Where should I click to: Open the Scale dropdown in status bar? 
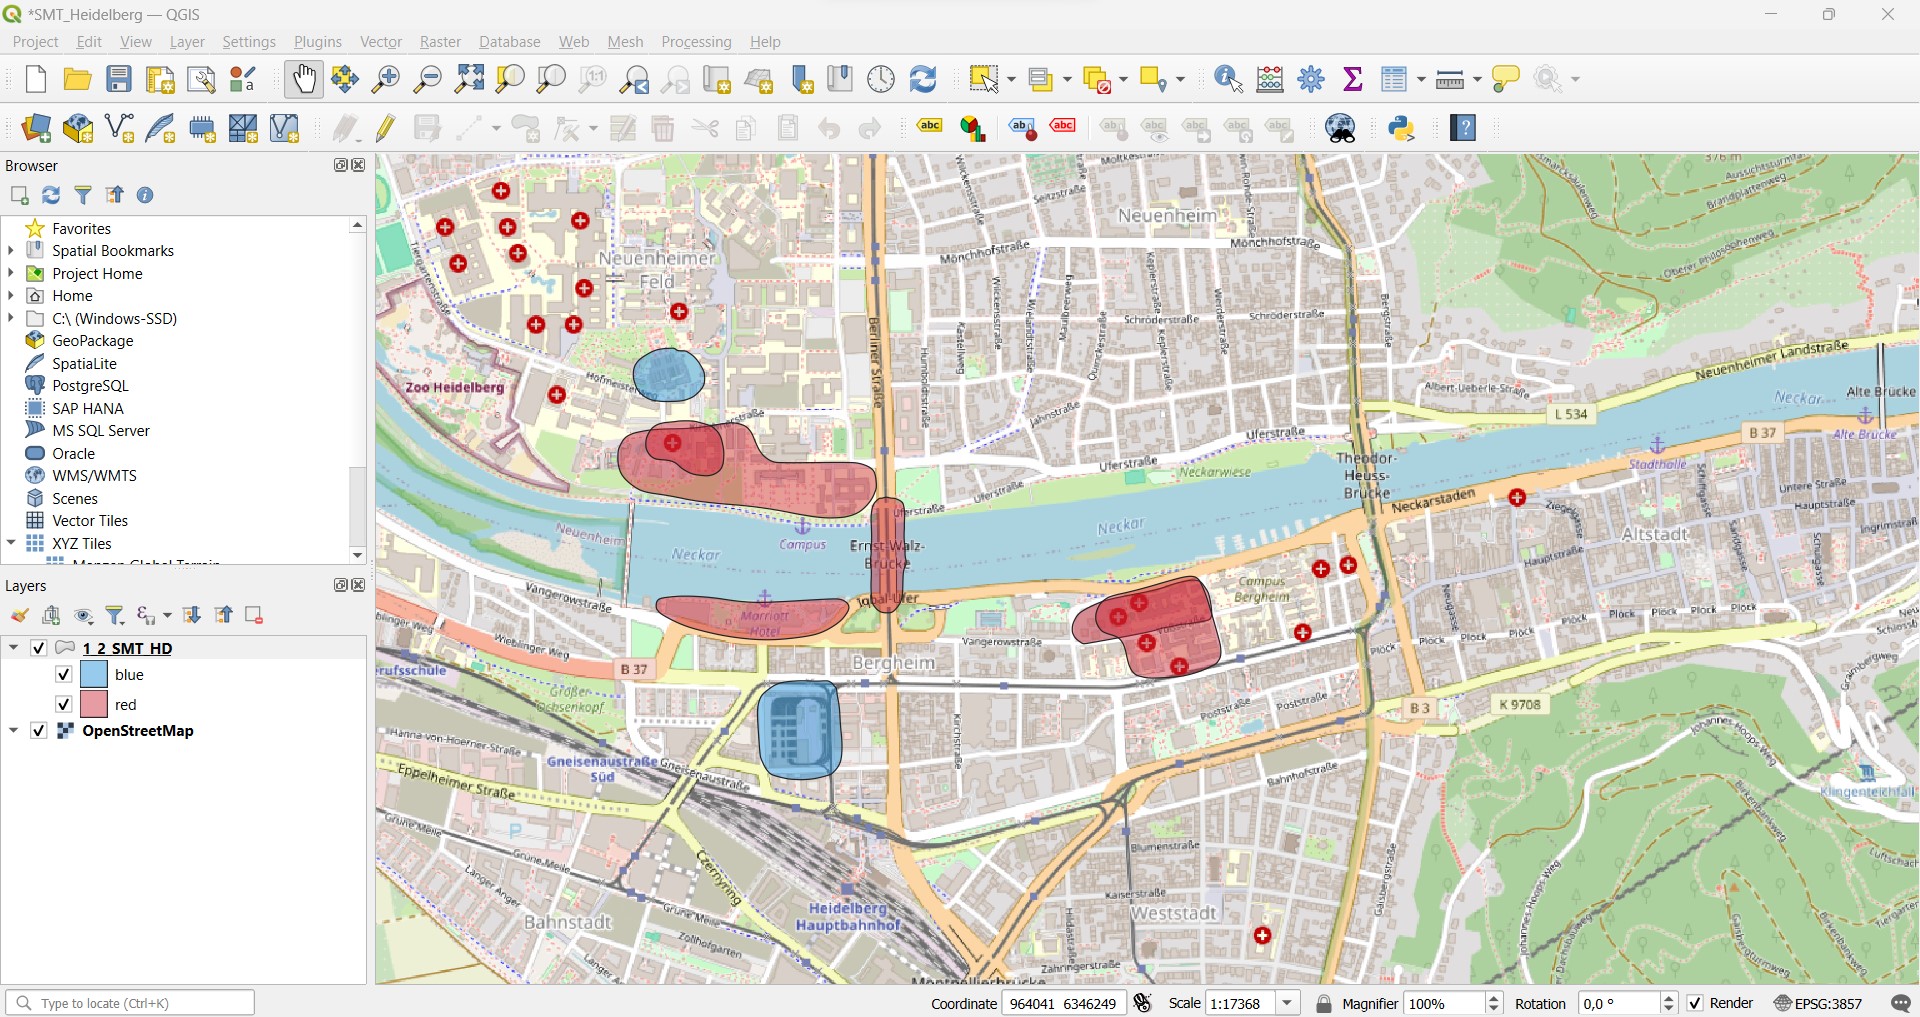click(1289, 1002)
